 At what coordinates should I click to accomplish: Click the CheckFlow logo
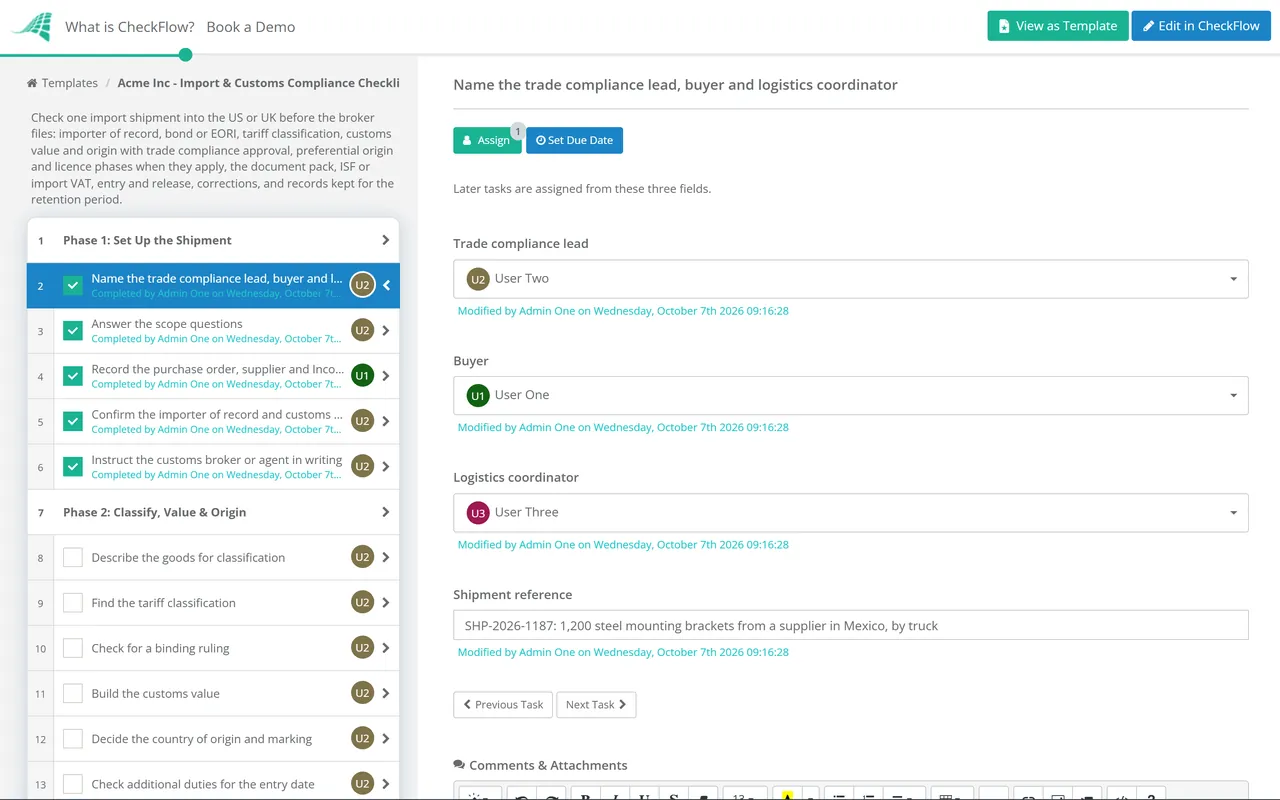[x=31, y=27]
